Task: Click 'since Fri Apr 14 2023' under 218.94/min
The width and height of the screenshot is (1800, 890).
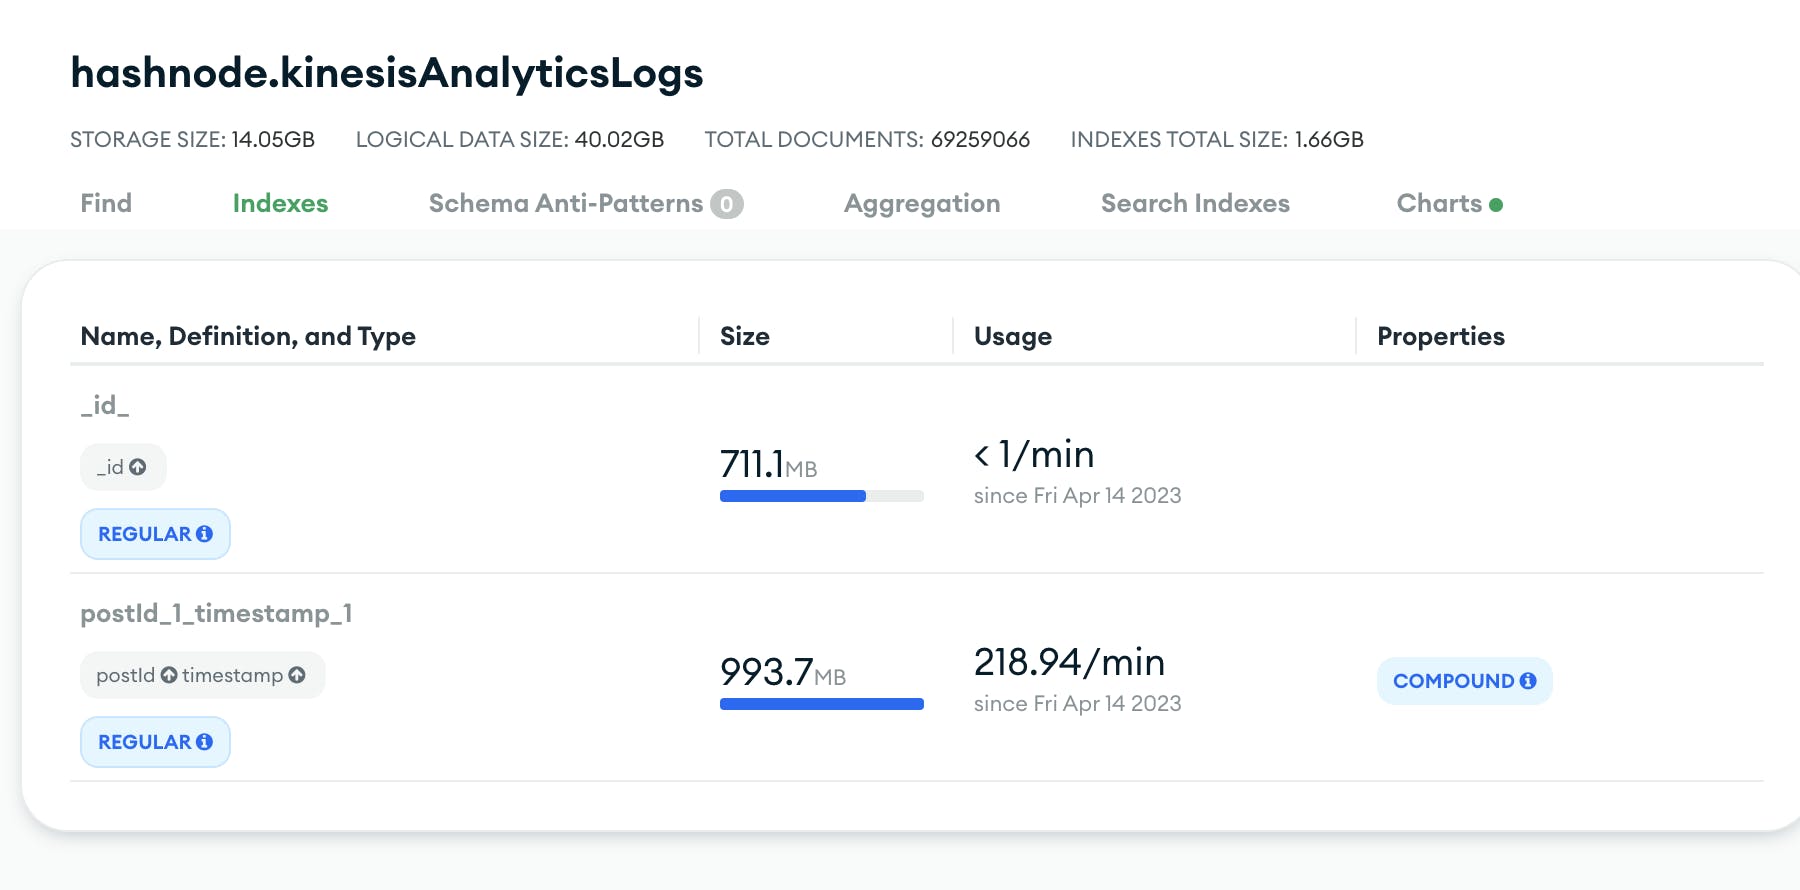Action: click(x=1078, y=704)
